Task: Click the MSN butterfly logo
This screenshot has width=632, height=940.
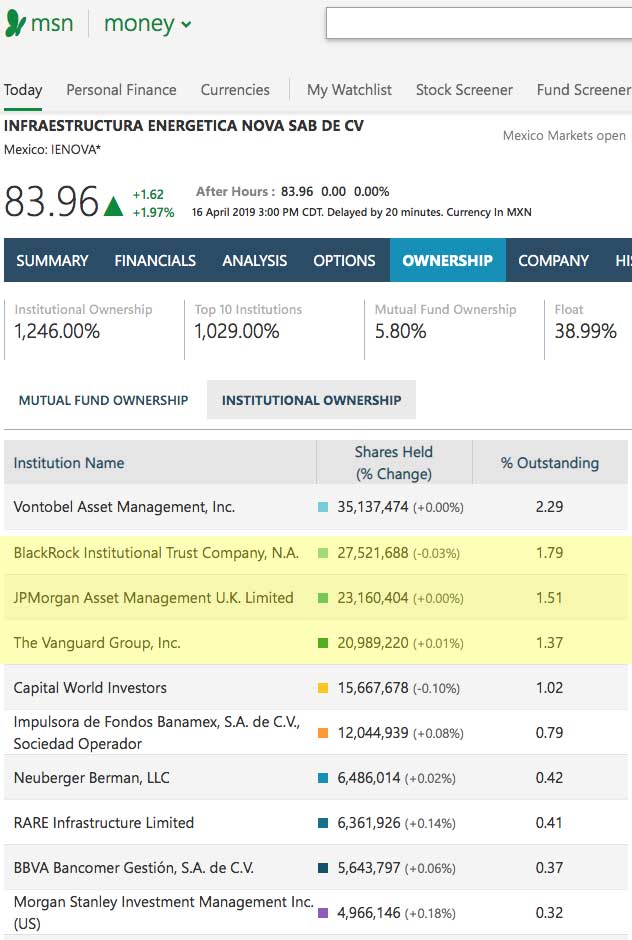Action: pos(15,23)
